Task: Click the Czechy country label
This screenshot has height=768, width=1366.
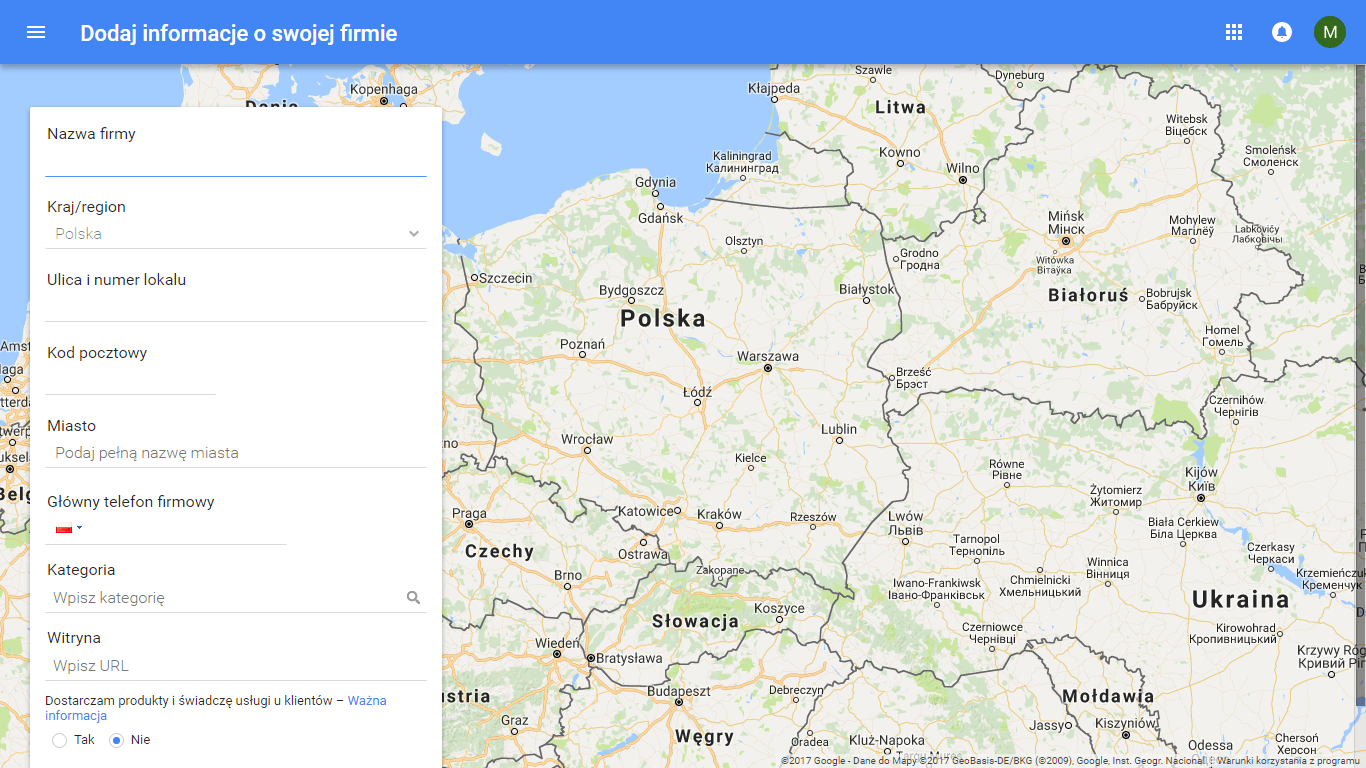Action: [499, 551]
